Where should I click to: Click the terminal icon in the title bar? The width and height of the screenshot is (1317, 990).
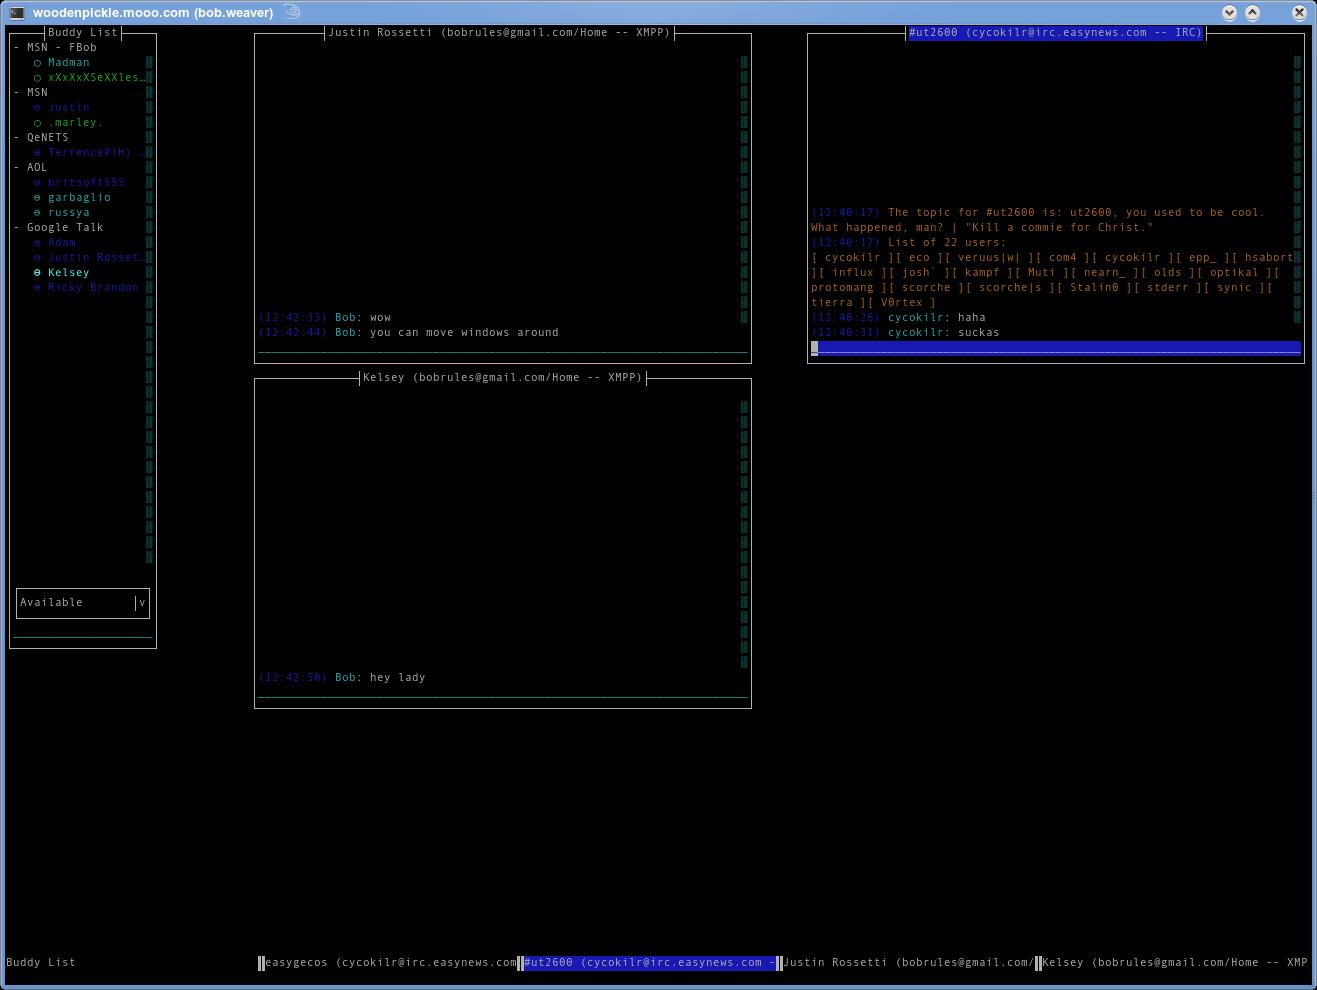coord(17,12)
